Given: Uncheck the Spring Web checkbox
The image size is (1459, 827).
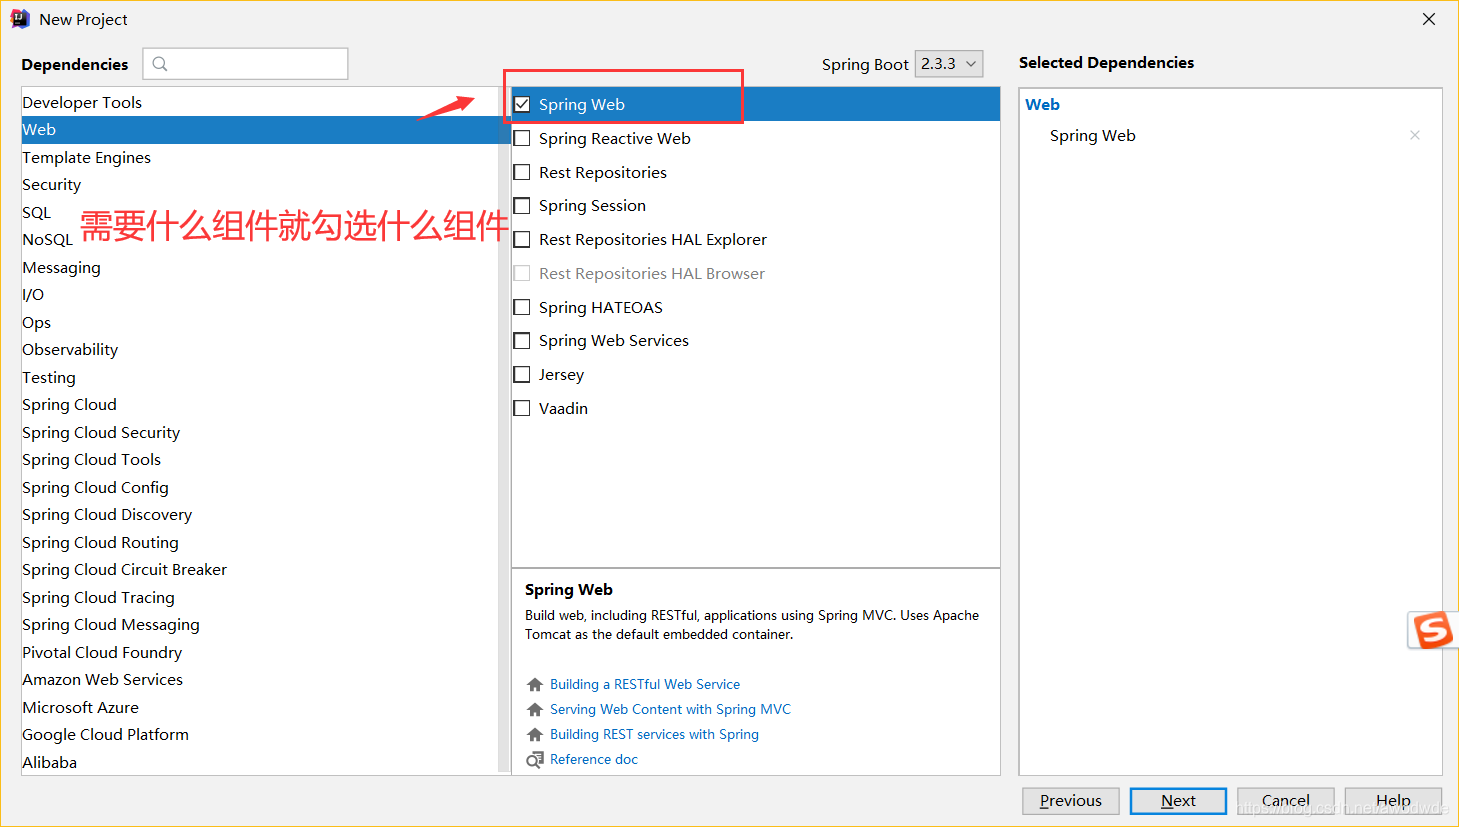Looking at the screenshot, I should (522, 104).
